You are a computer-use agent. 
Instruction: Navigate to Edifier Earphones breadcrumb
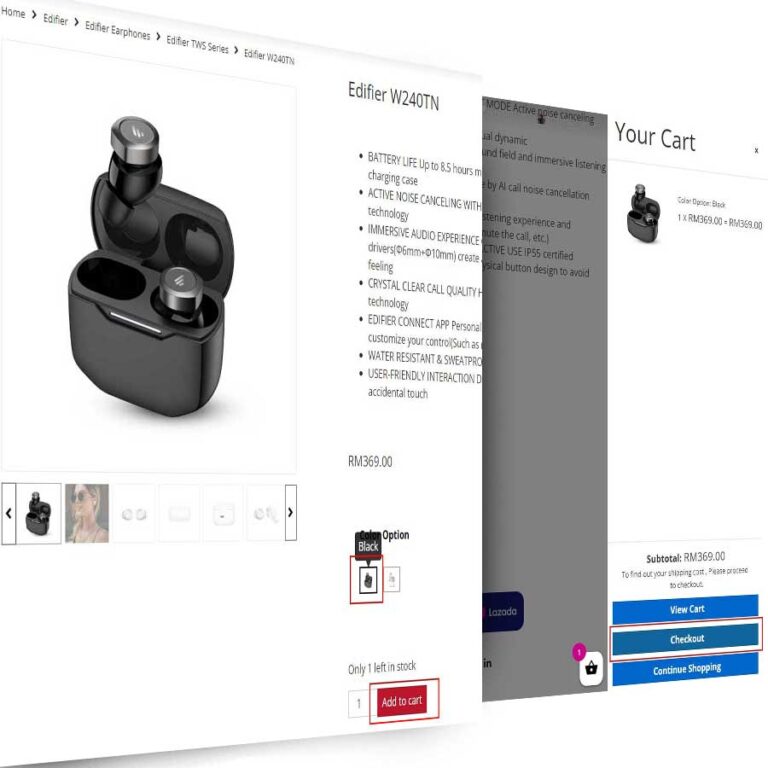click(118, 30)
